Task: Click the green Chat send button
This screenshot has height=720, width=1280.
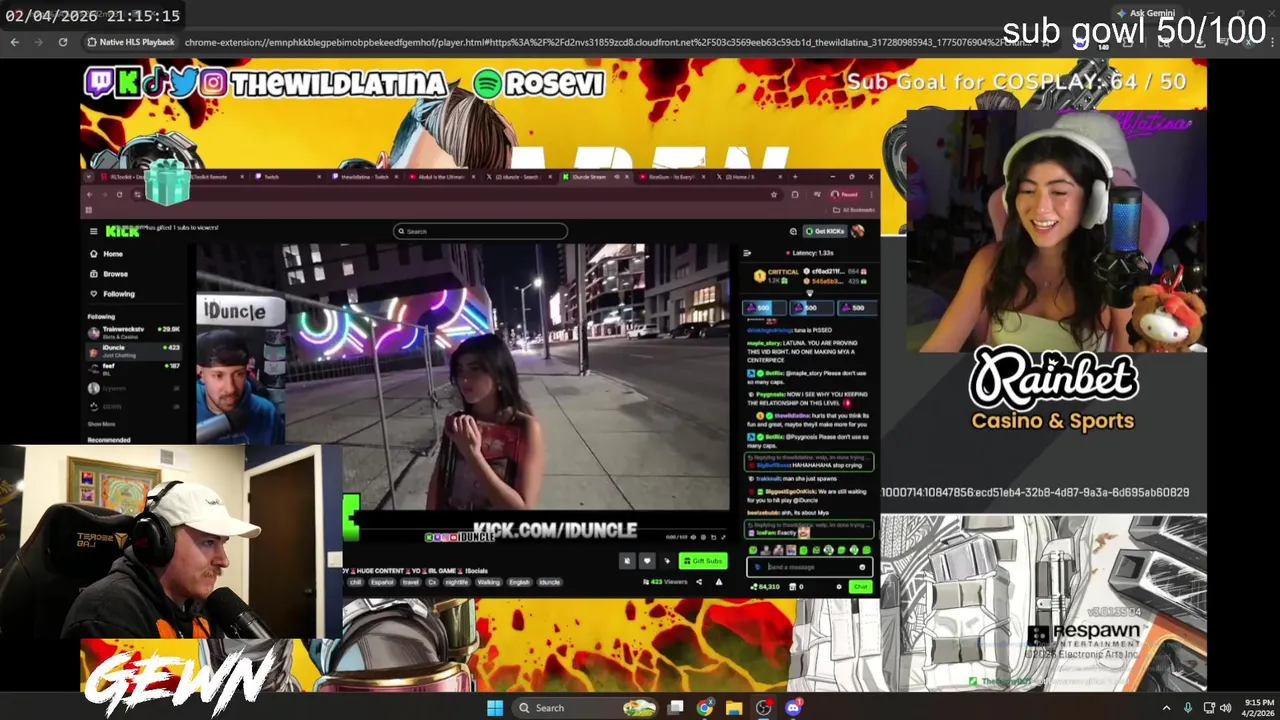Action: pos(860,587)
